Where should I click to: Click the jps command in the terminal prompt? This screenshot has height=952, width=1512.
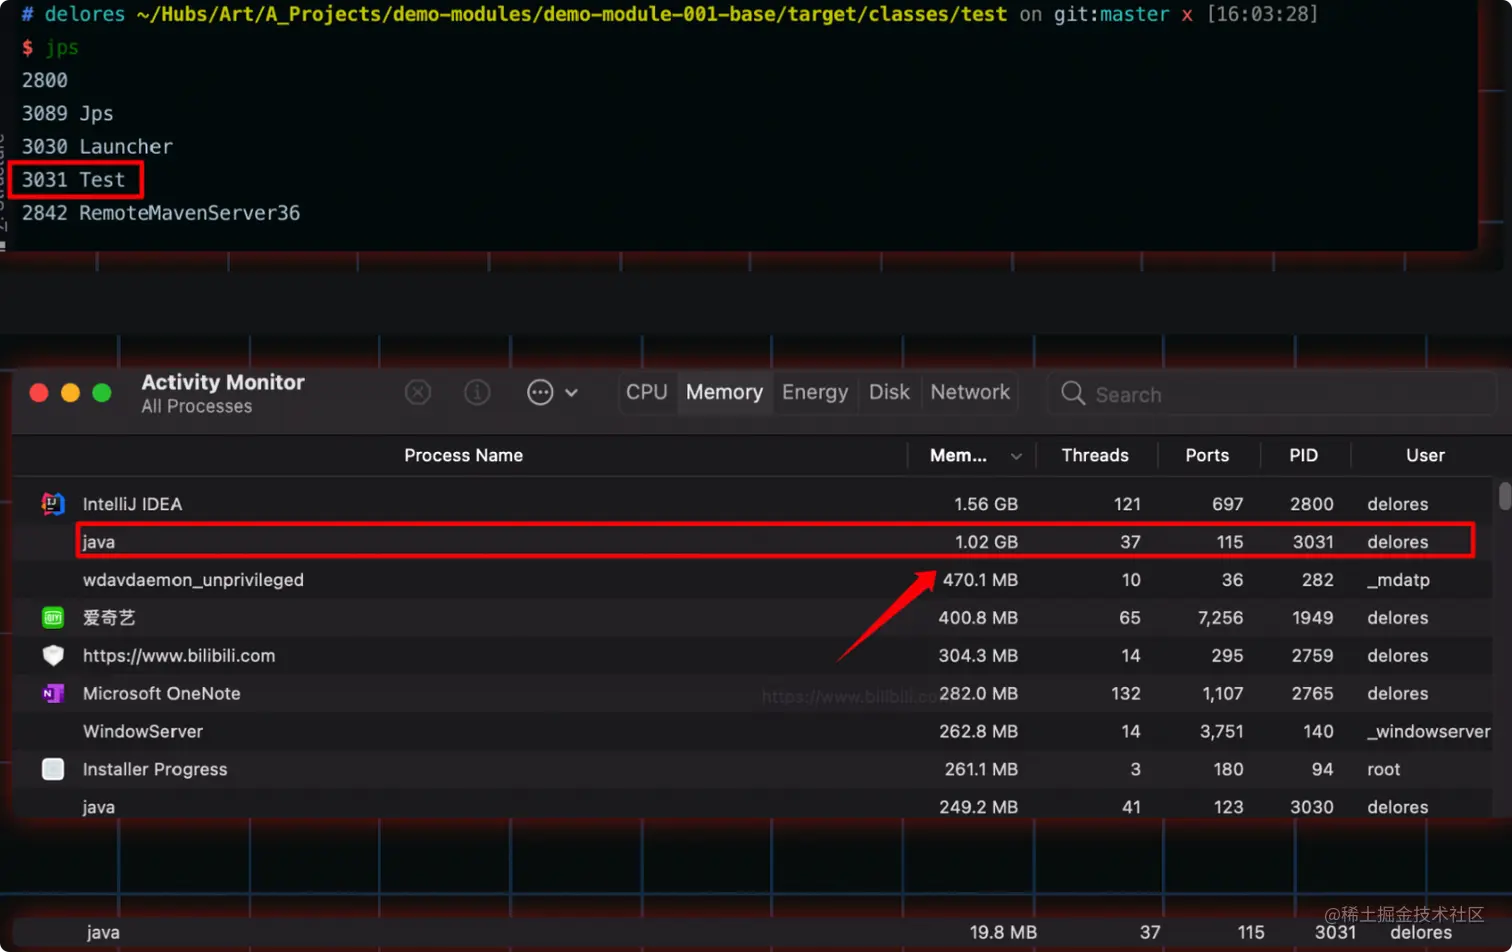click(62, 47)
